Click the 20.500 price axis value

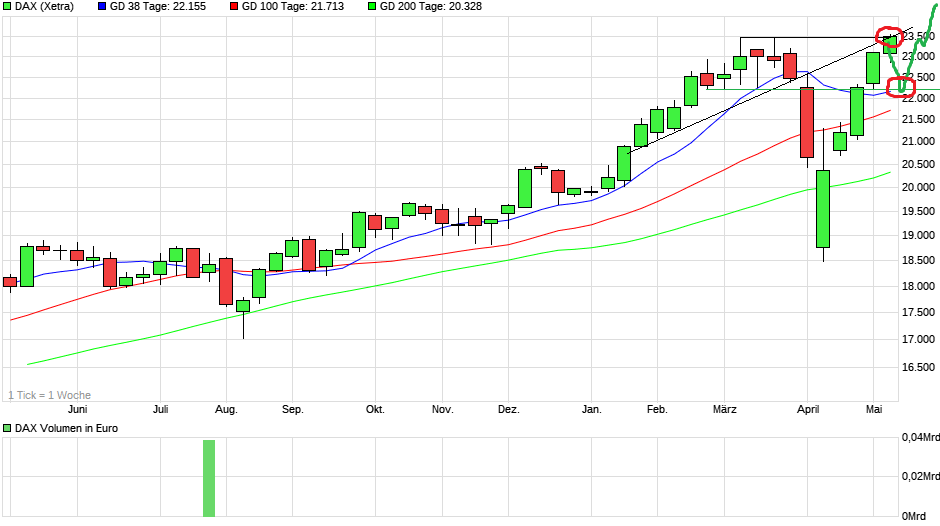coord(918,164)
